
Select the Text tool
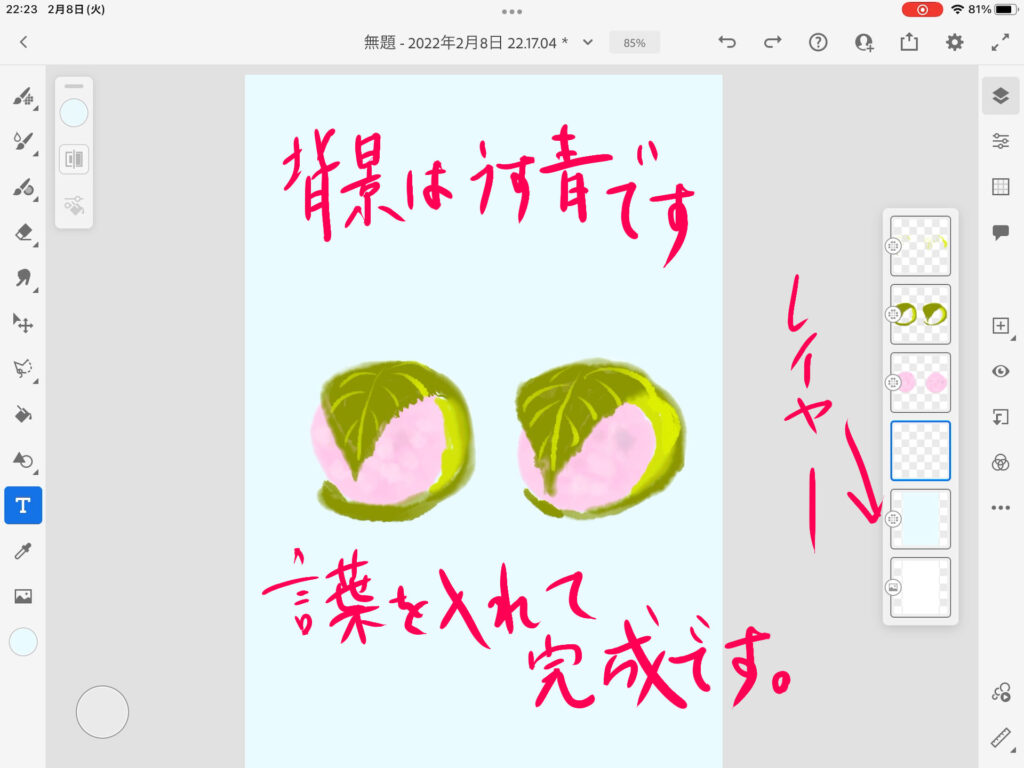23,505
